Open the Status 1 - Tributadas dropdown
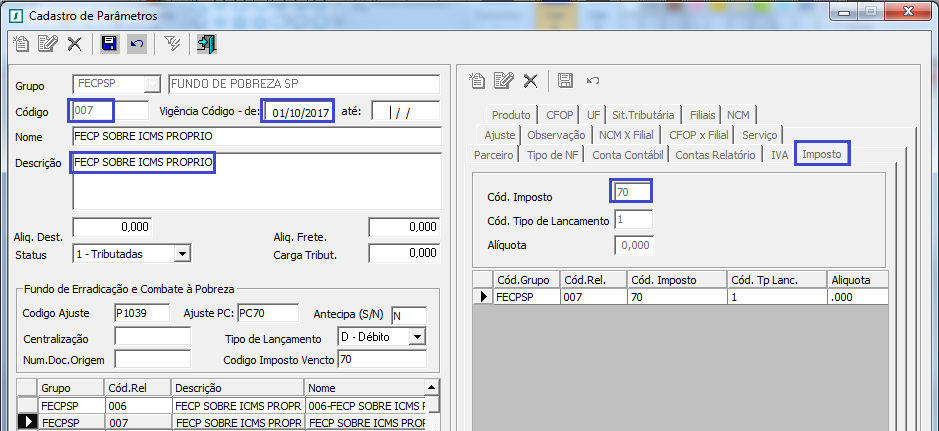The width and height of the screenshot is (939, 431). [181, 254]
